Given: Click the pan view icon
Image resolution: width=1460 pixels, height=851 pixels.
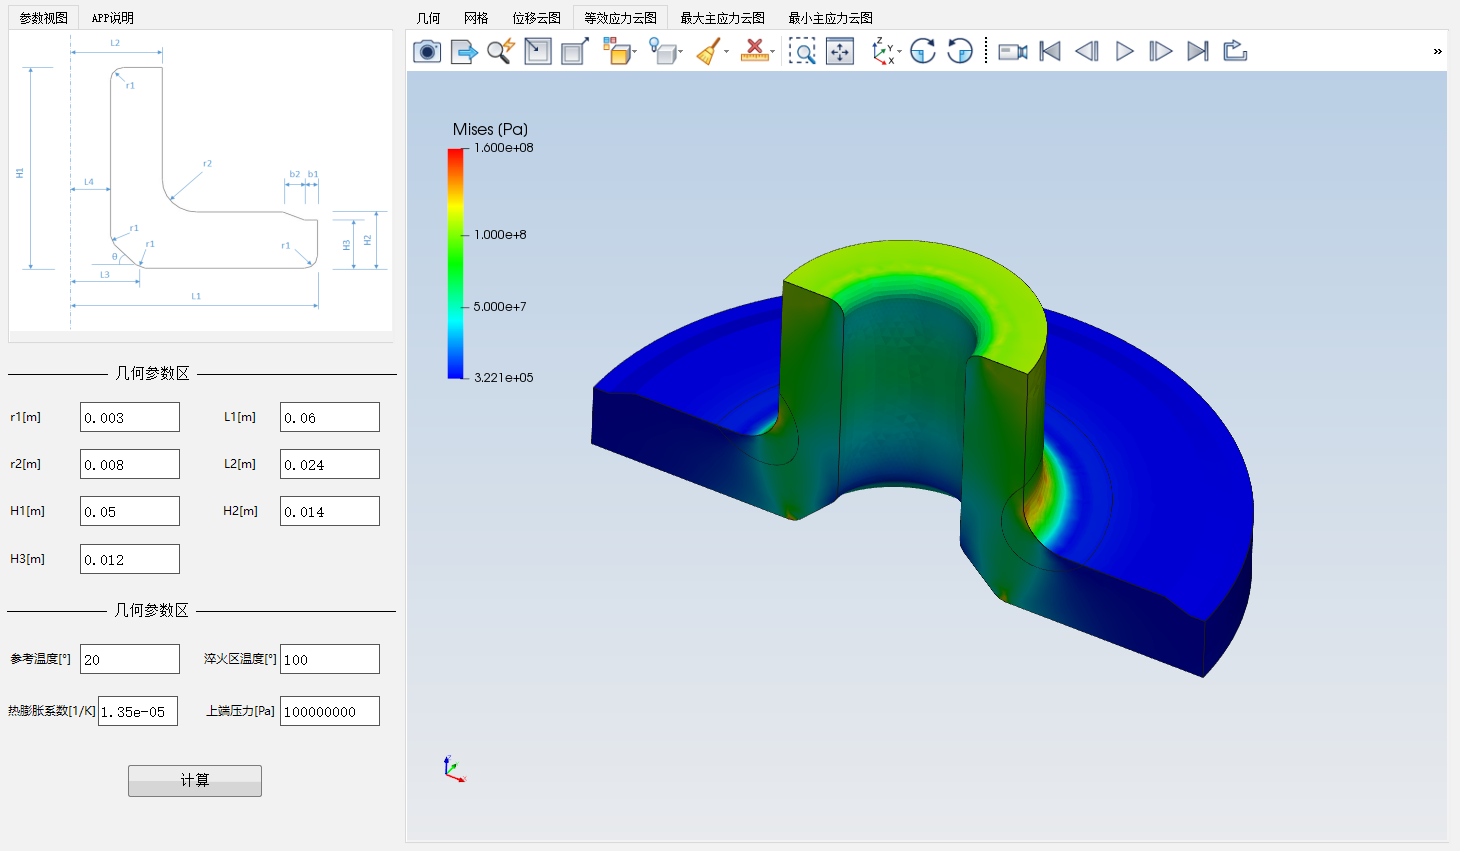Looking at the screenshot, I should pyautogui.click(x=840, y=51).
